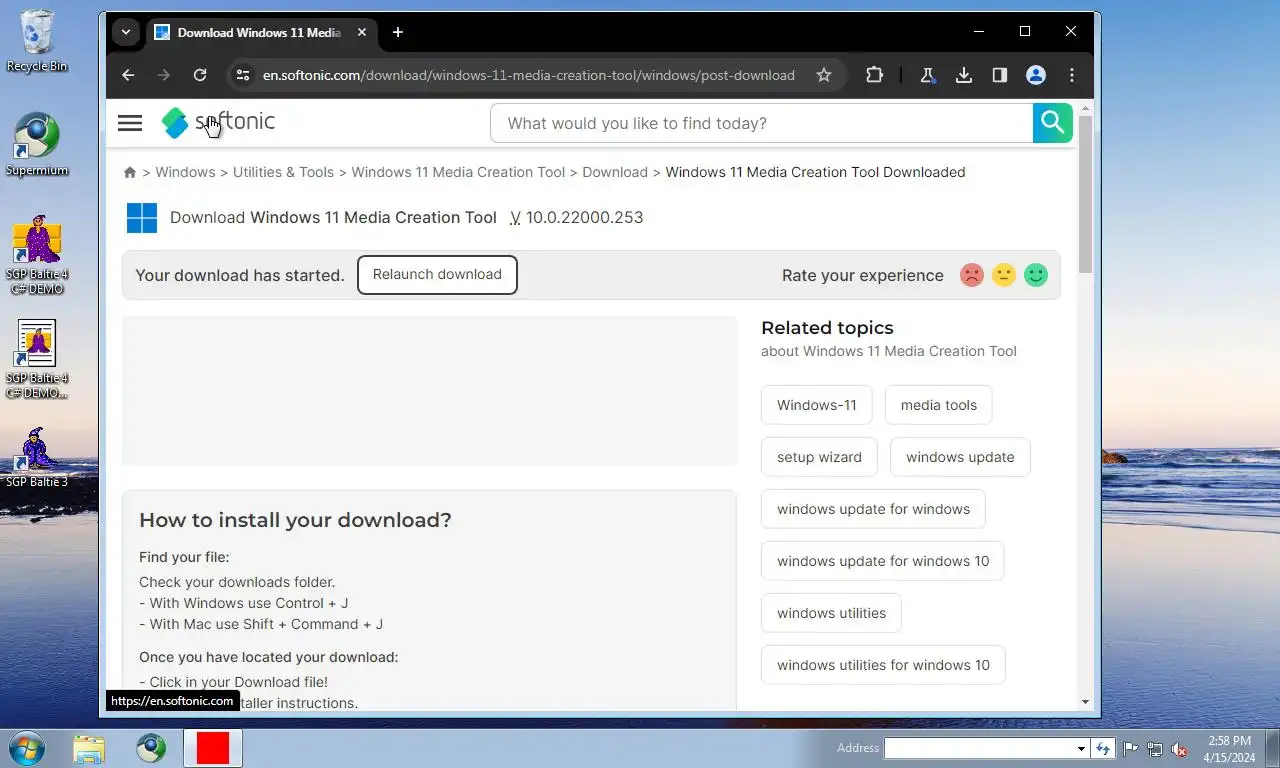Click the Softonic logo
Viewport: 1280px width, 768px height.
tap(218, 122)
